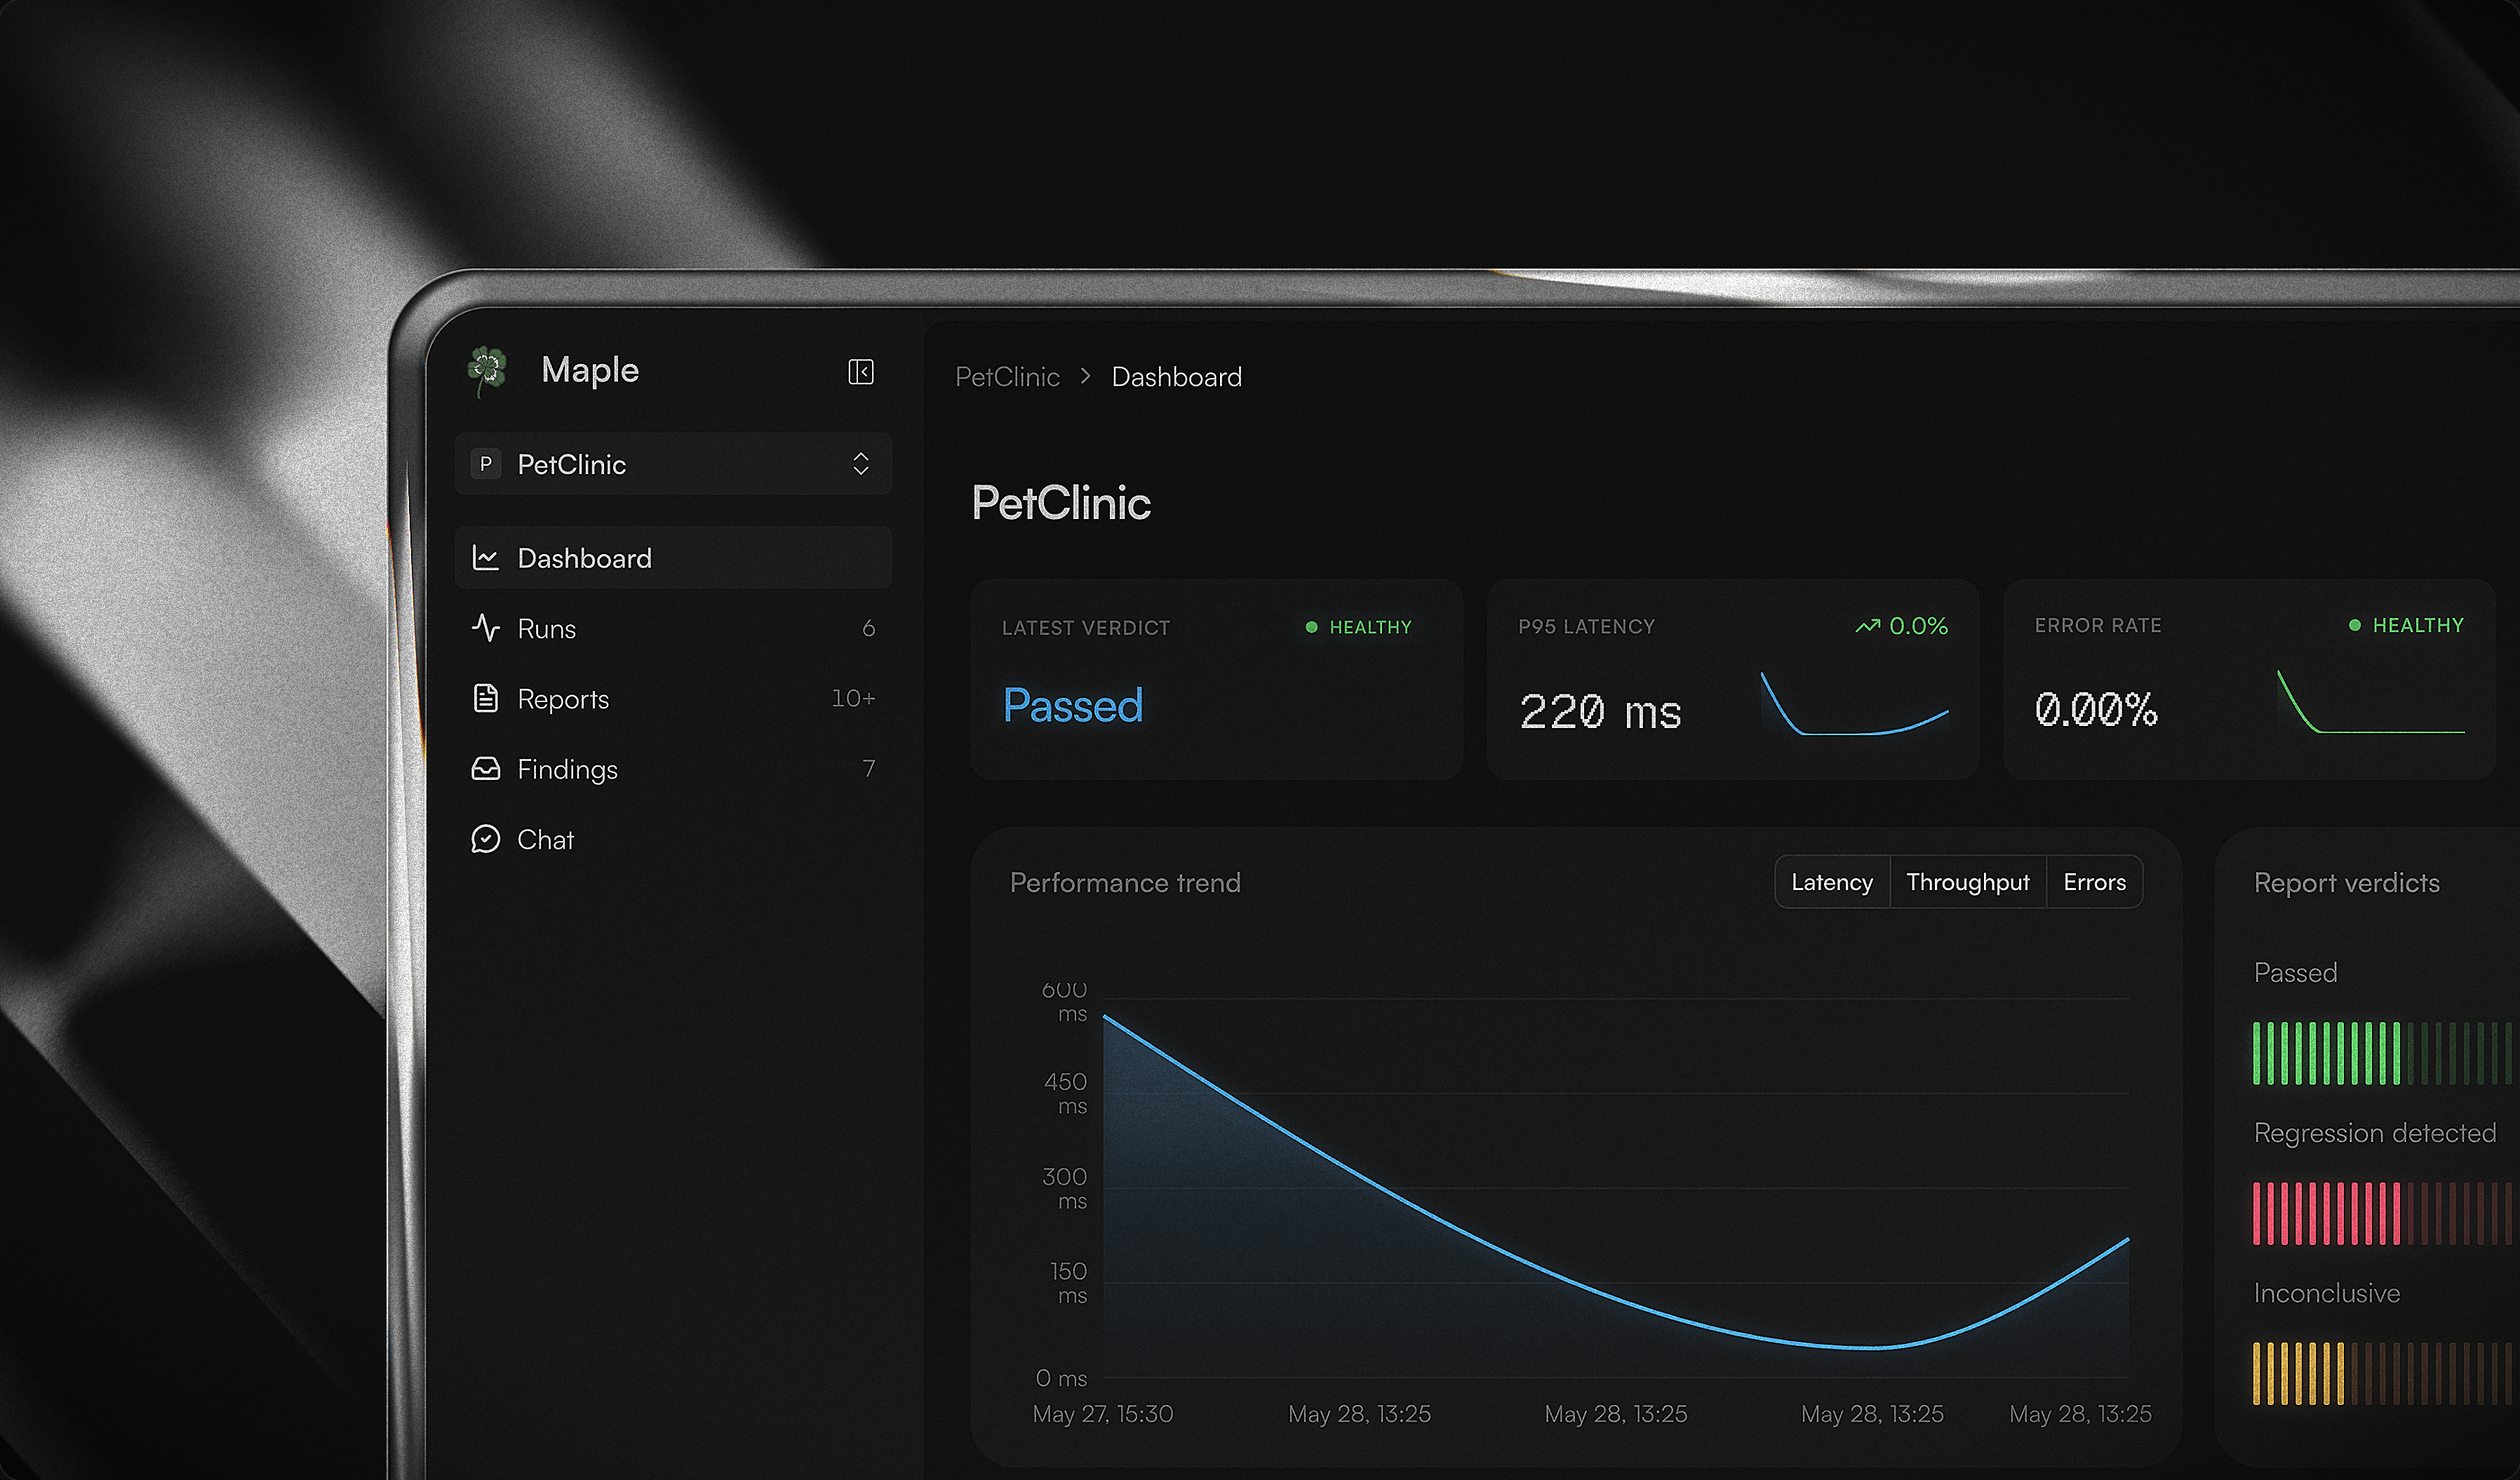Click the 0.00% error rate value
Viewport: 2520px width, 1480px height.
point(2096,710)
